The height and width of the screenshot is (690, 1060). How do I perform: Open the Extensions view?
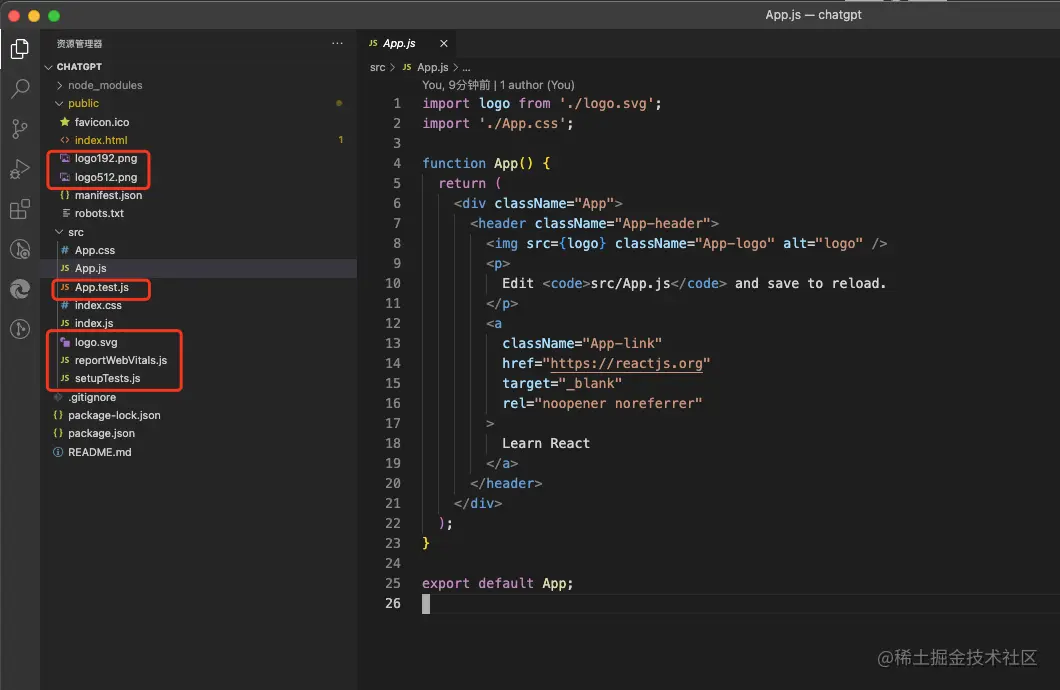tap(20, 210)
